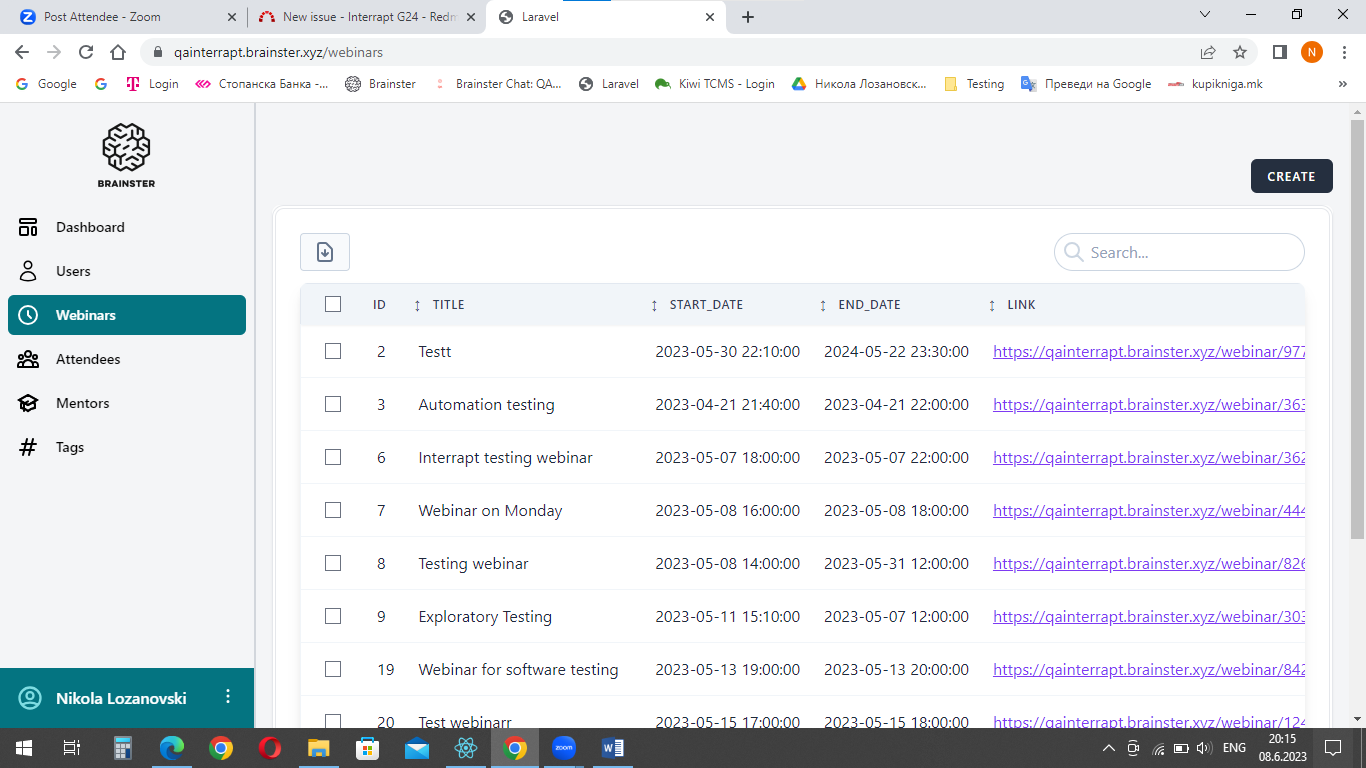Launch Zoom from the Windows taskbar
The width and height of the screenshot is (1366, 768).
pos(563,748)
